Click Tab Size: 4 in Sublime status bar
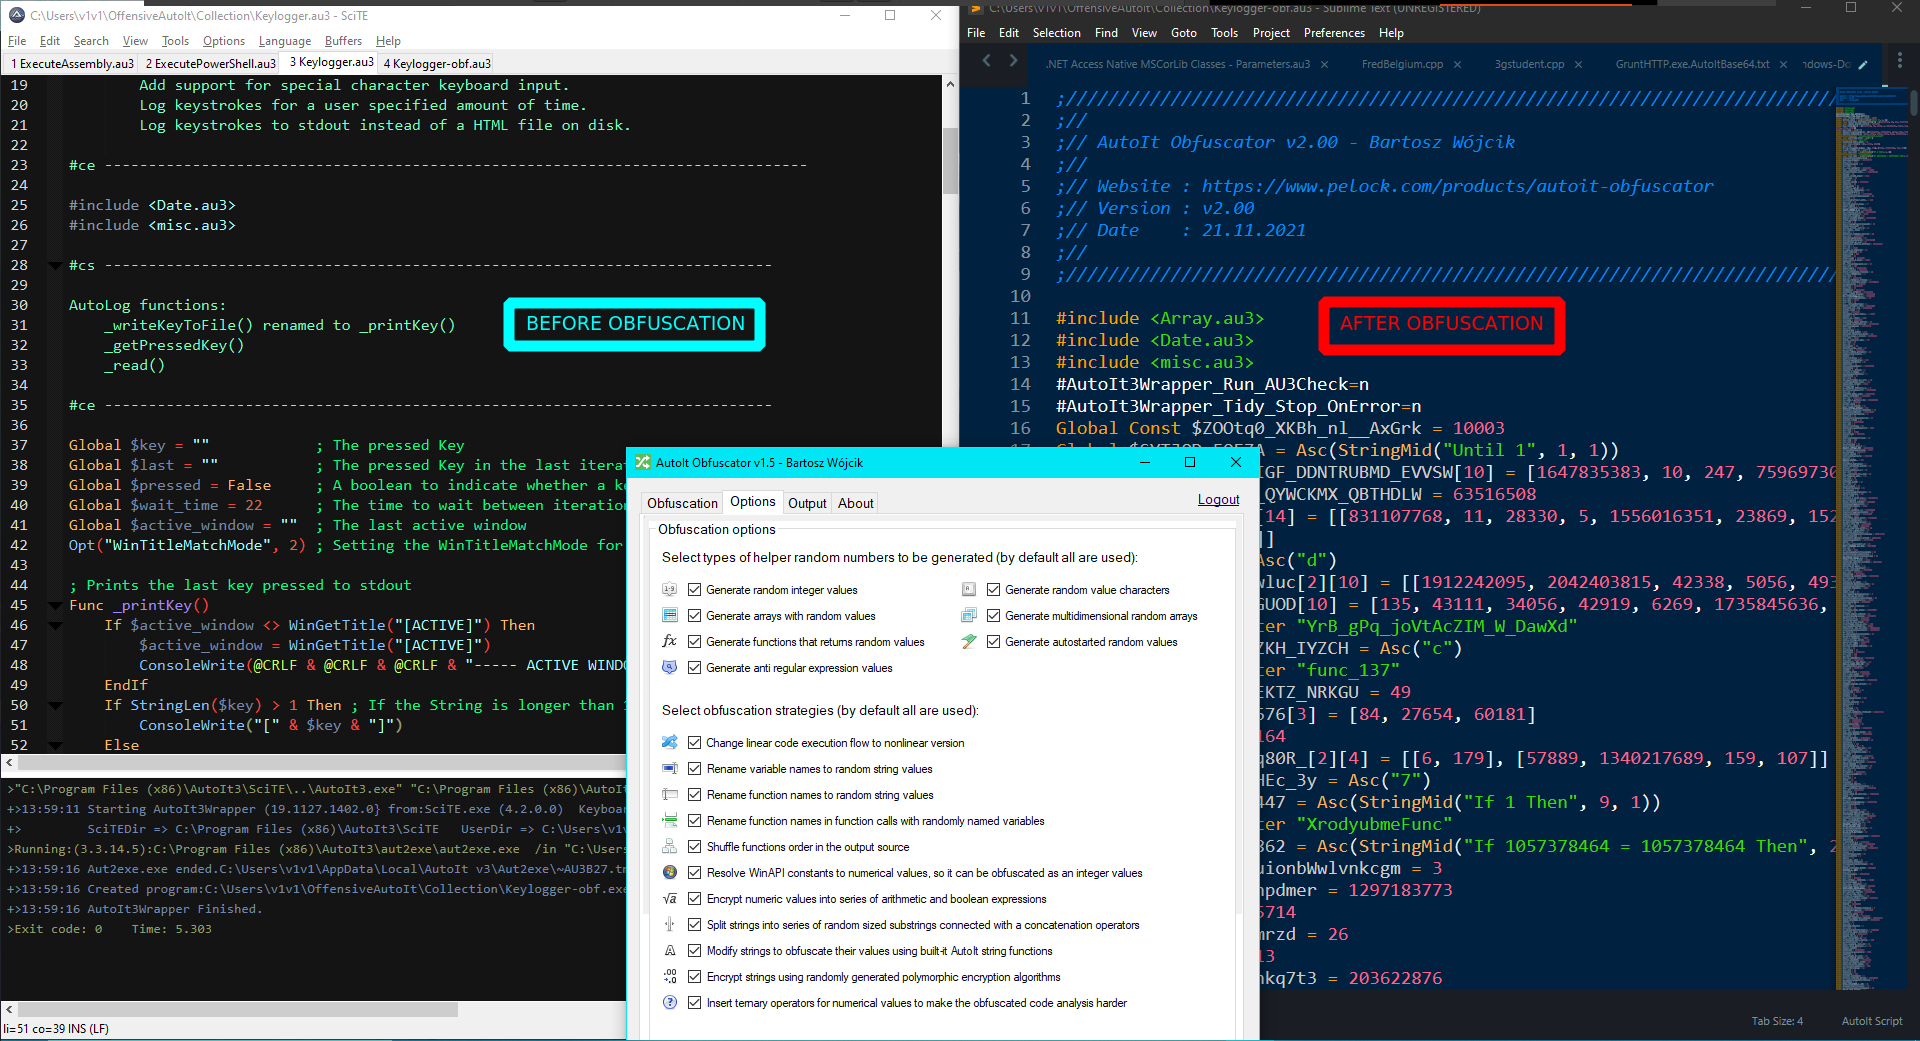Image resolution: width=1920 pixels, height=1041 pixels. tap(1777, 1021)
